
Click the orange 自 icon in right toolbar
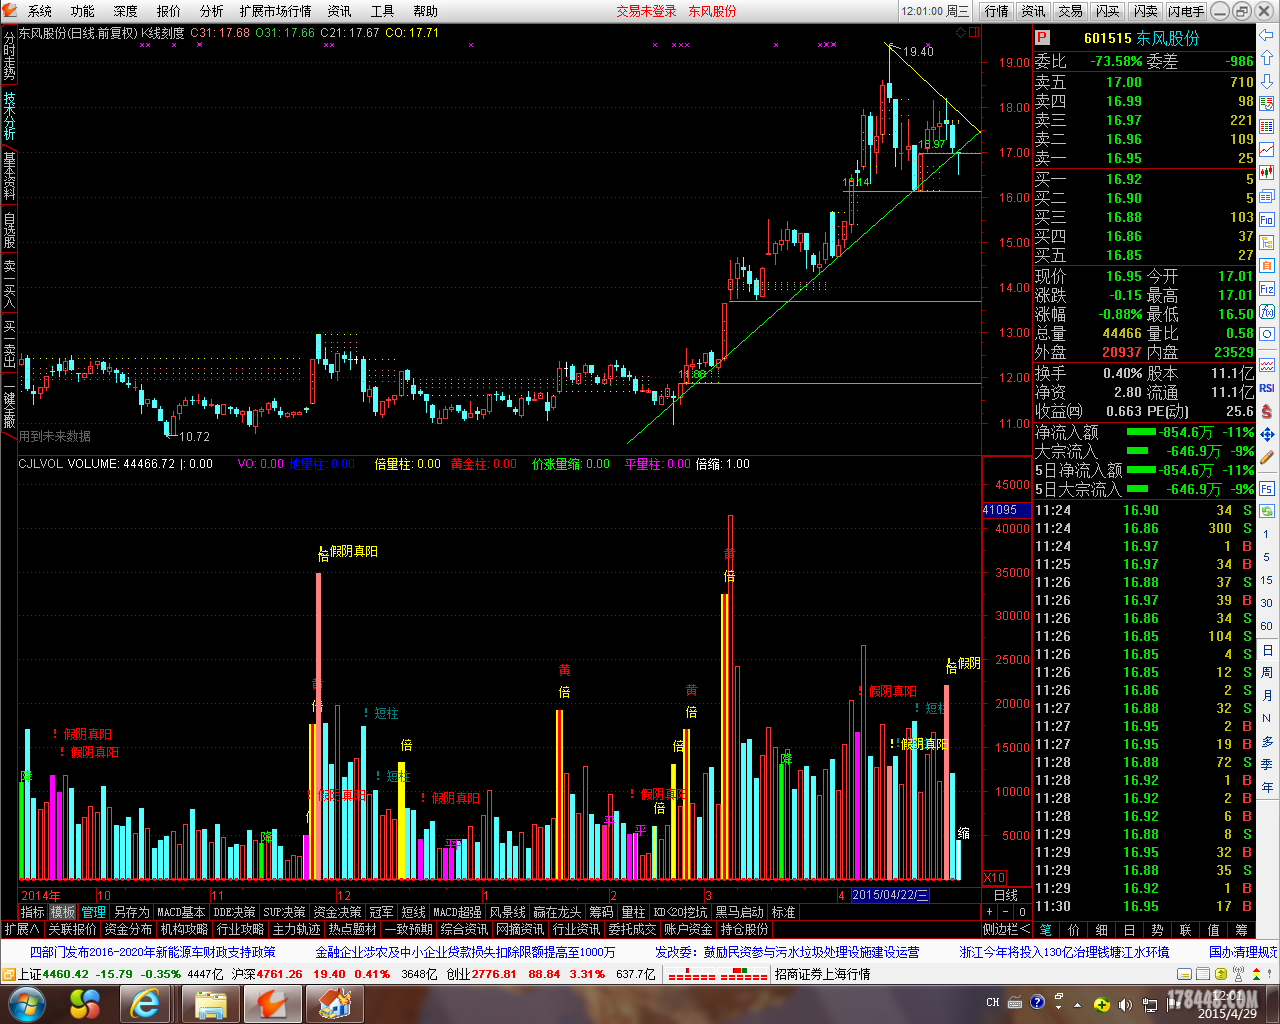tap(1267, 265)
